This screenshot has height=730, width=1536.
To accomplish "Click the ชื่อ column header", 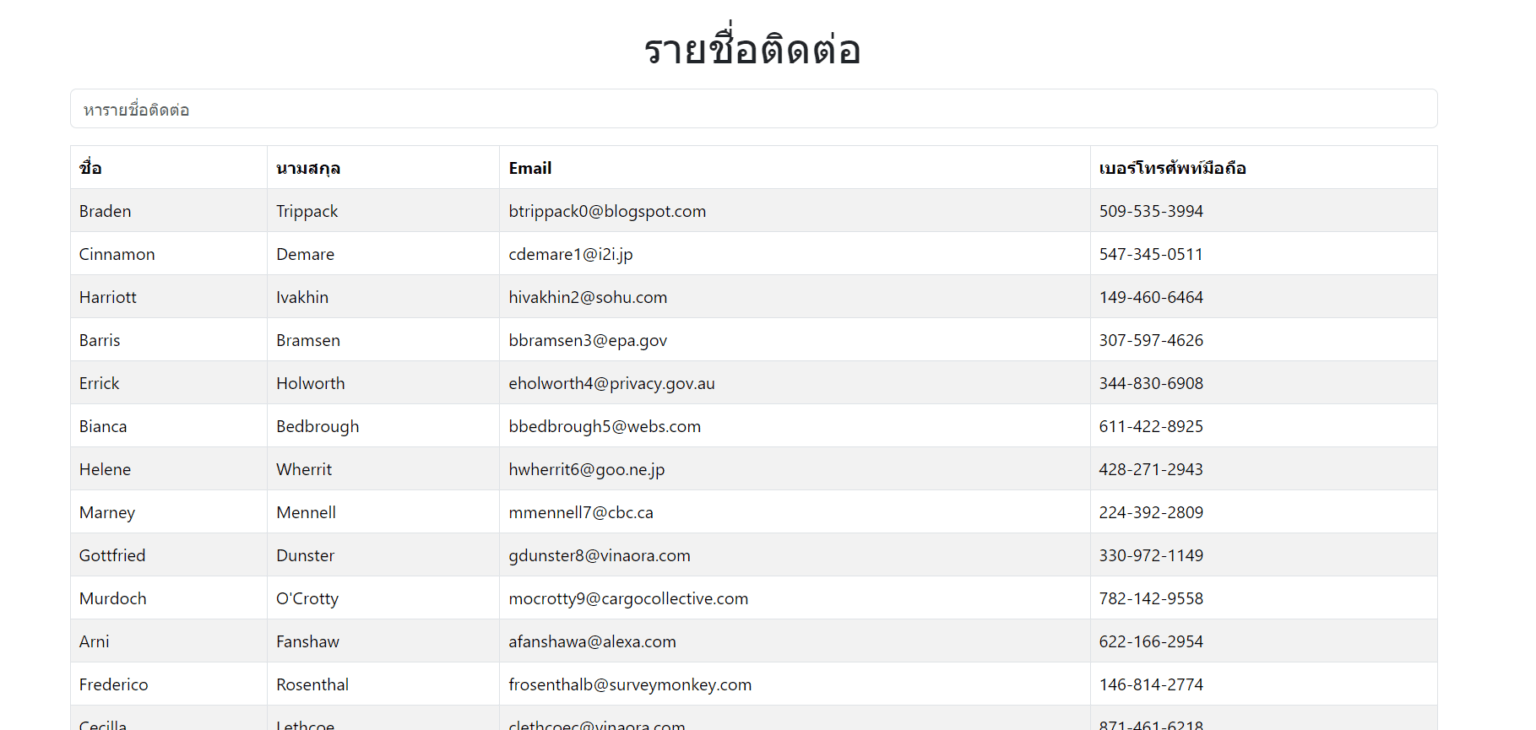I will [89, 167].
